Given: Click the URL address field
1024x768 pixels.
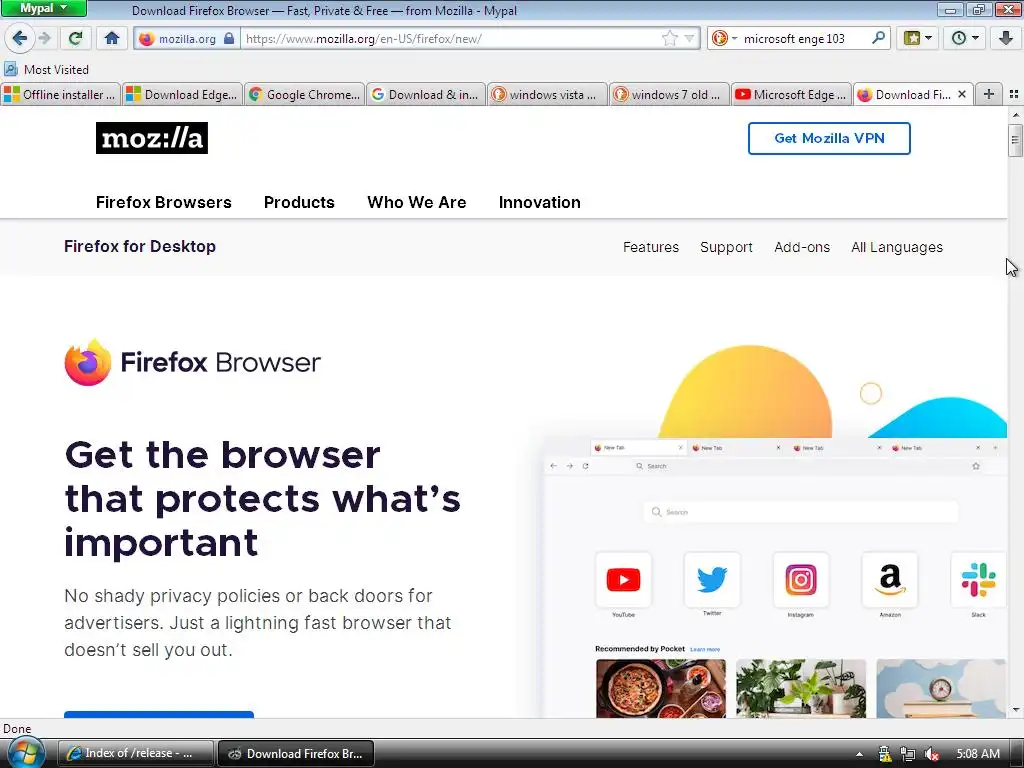Looking at the screenshot, I should click(x=451, y=39).
